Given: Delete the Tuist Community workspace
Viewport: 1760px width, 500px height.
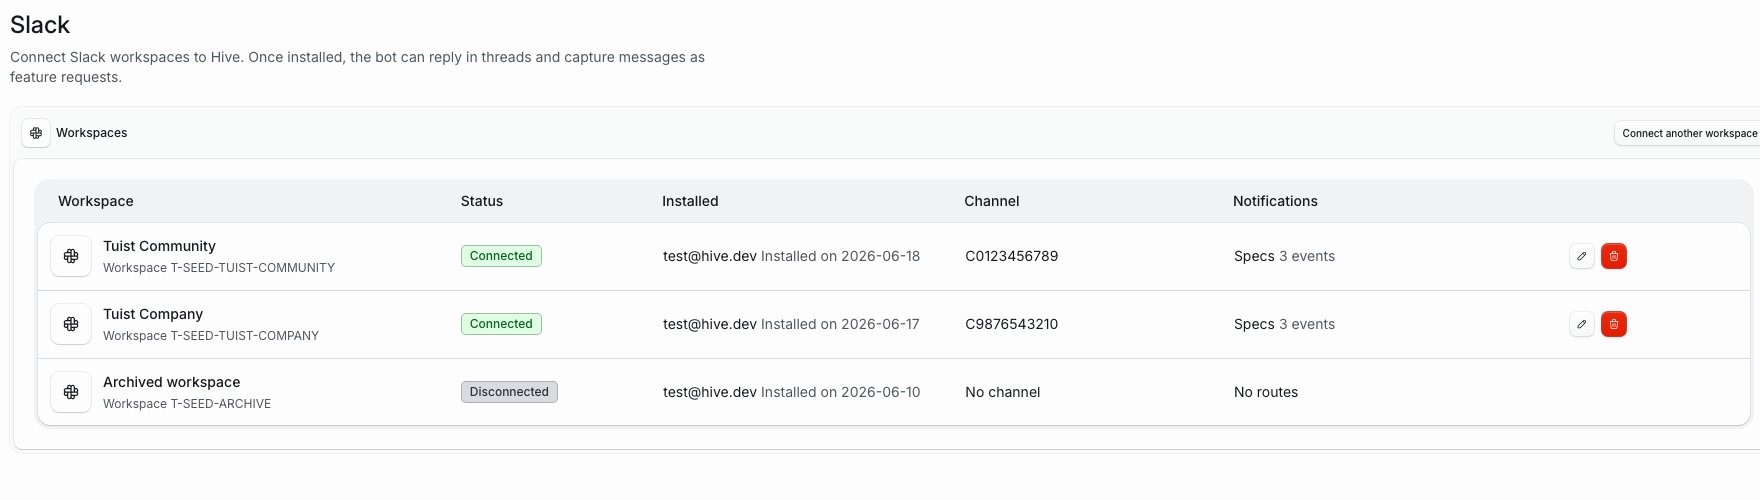Looking at the screenshot, I should [1614, 256].
